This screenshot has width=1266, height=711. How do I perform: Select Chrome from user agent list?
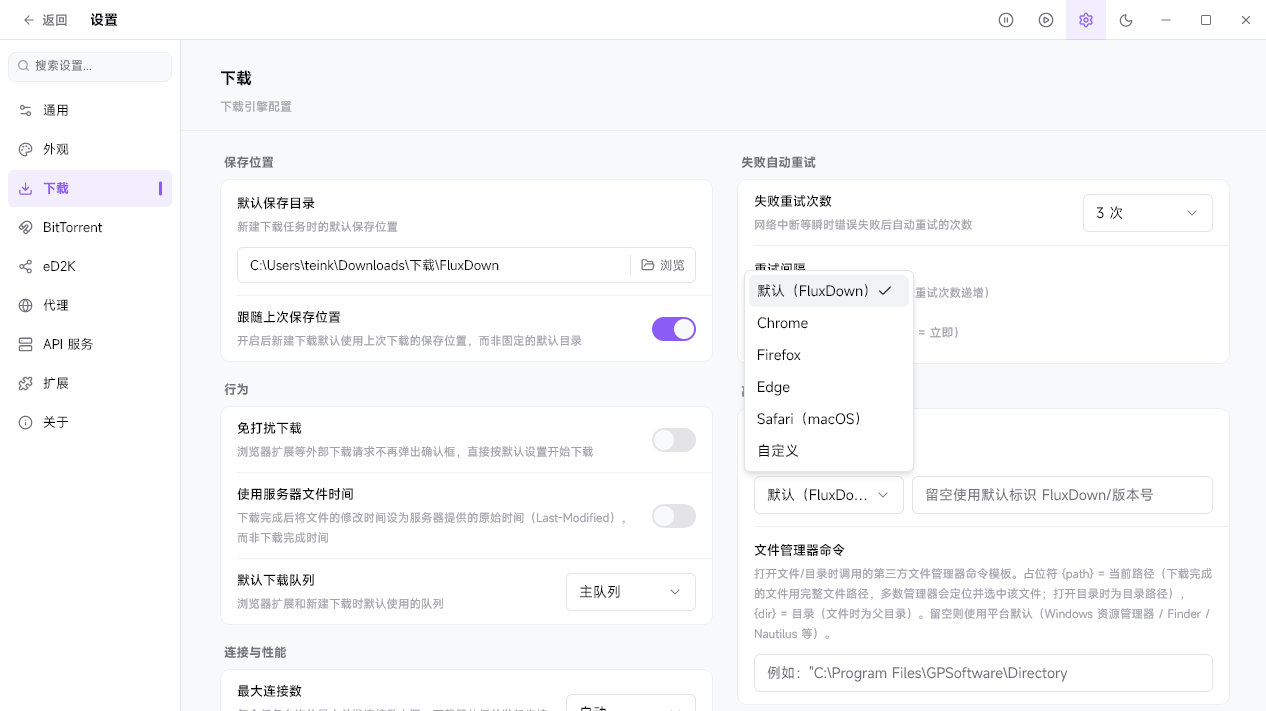(829, 323)
